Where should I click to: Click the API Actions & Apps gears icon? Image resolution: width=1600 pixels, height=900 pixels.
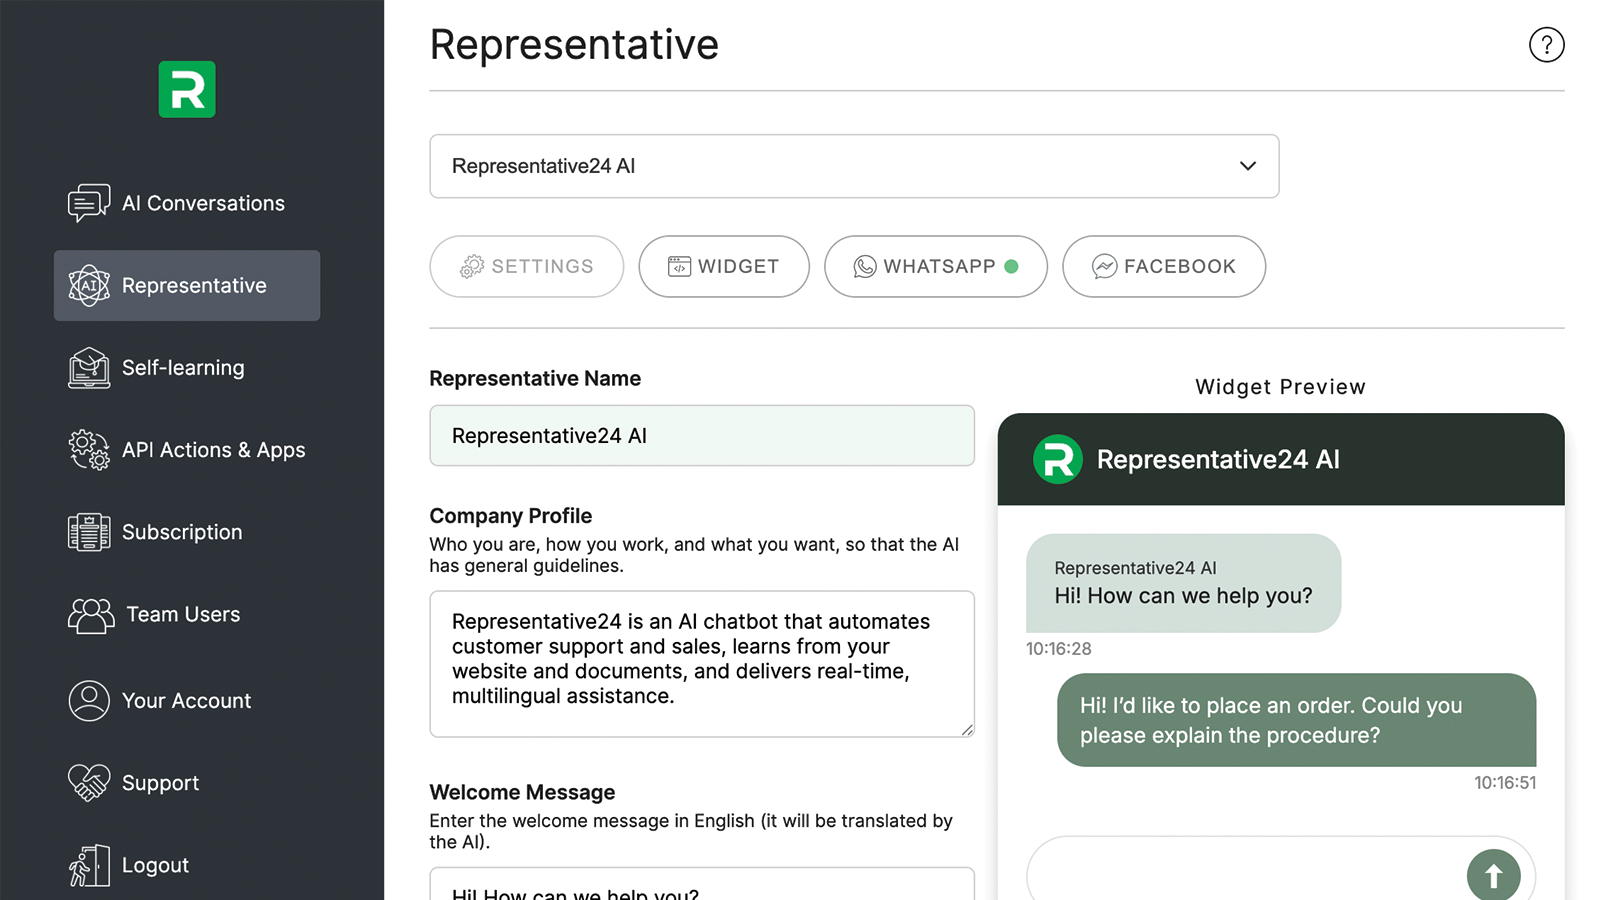click(89, 450)
